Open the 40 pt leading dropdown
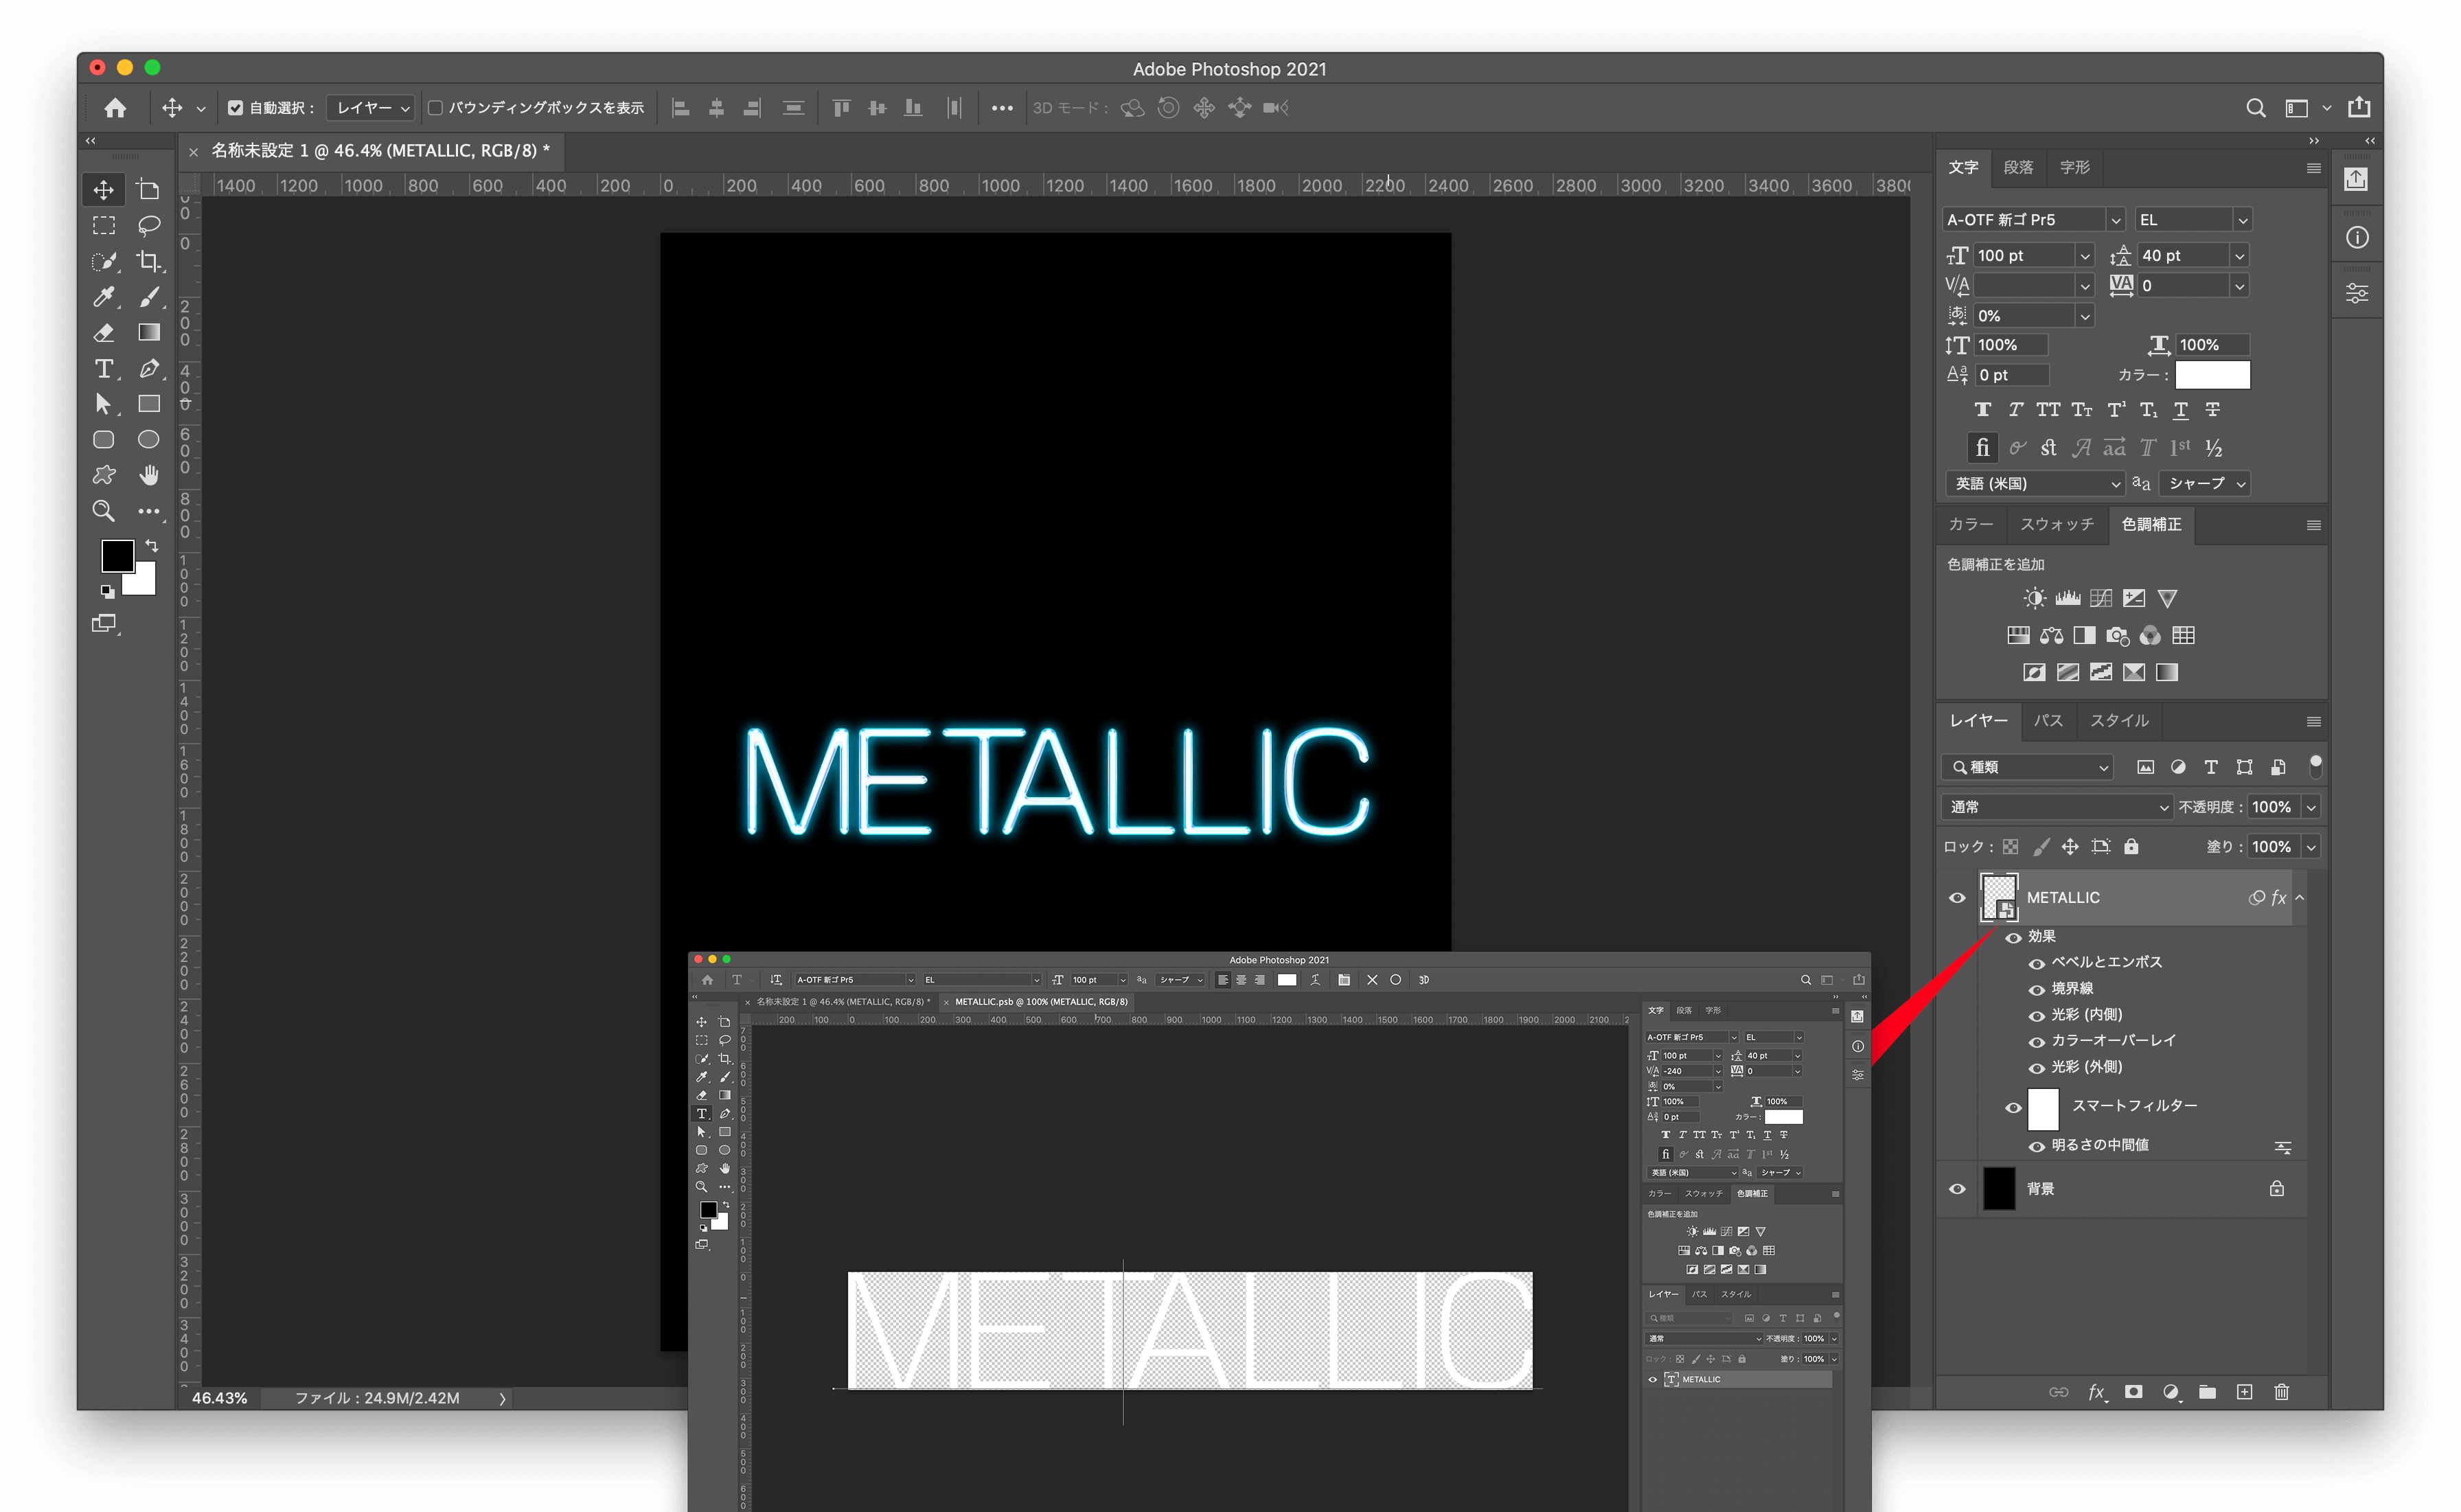2461x1512 pixels. (2240, 256)
